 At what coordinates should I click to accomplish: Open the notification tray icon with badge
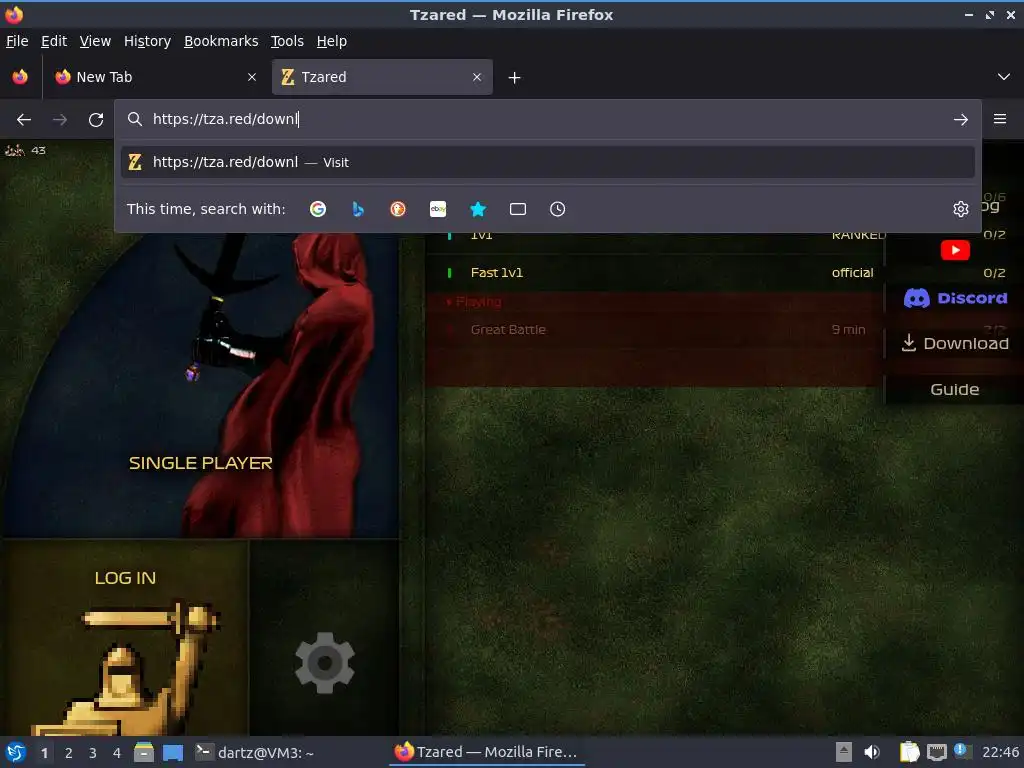pos(962,752)
